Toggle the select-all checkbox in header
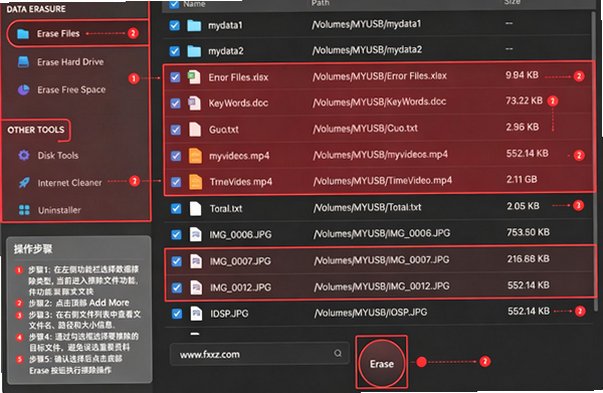603x393 pixels. 174,4
